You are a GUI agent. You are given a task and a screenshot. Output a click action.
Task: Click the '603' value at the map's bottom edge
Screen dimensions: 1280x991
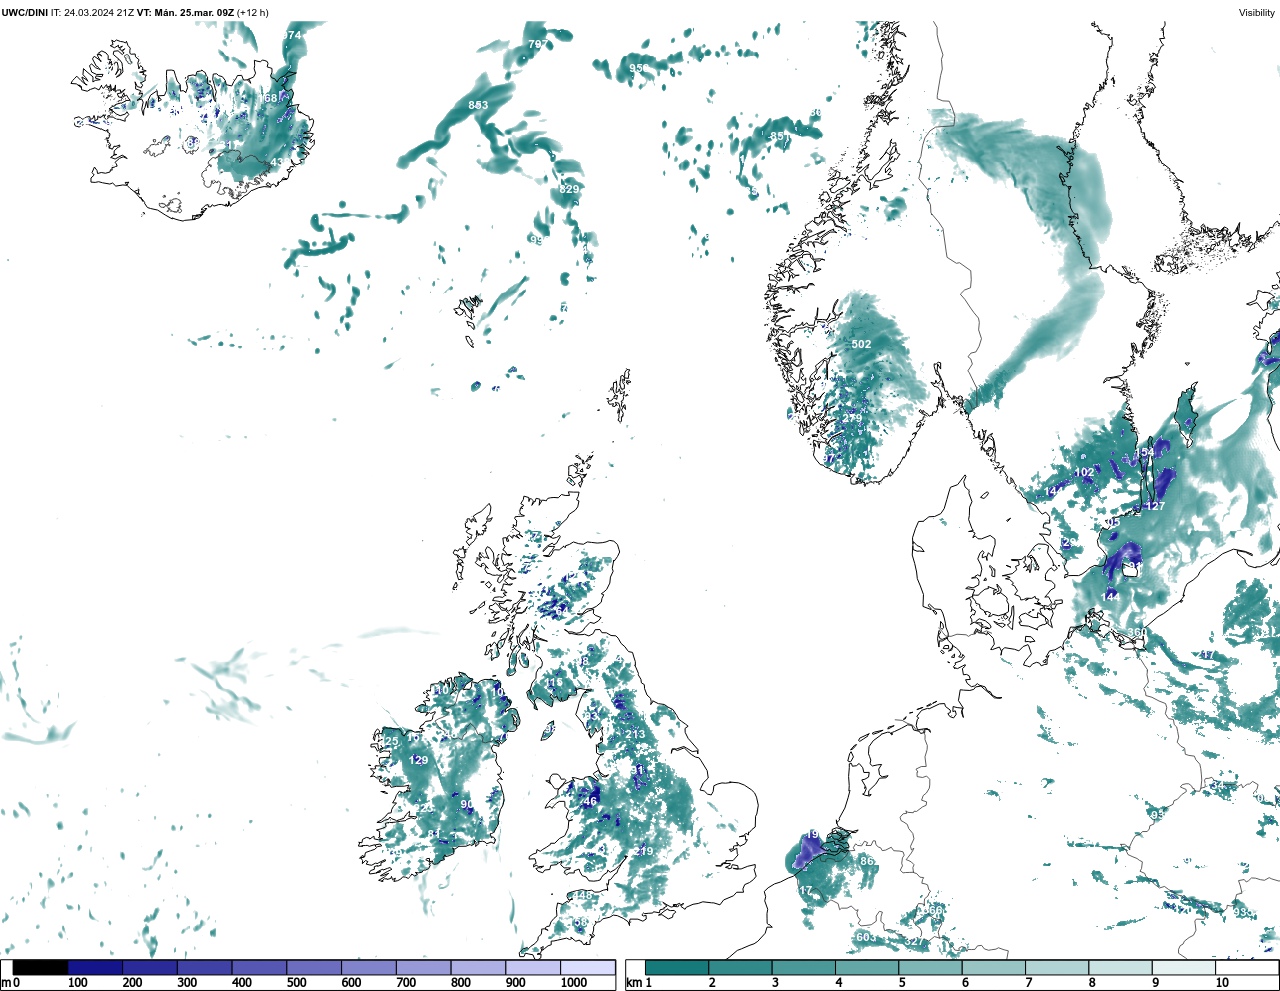[x=866, y=937]
